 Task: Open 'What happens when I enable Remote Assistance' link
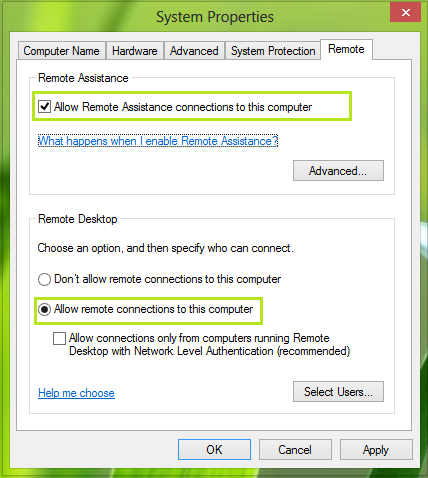158,141
